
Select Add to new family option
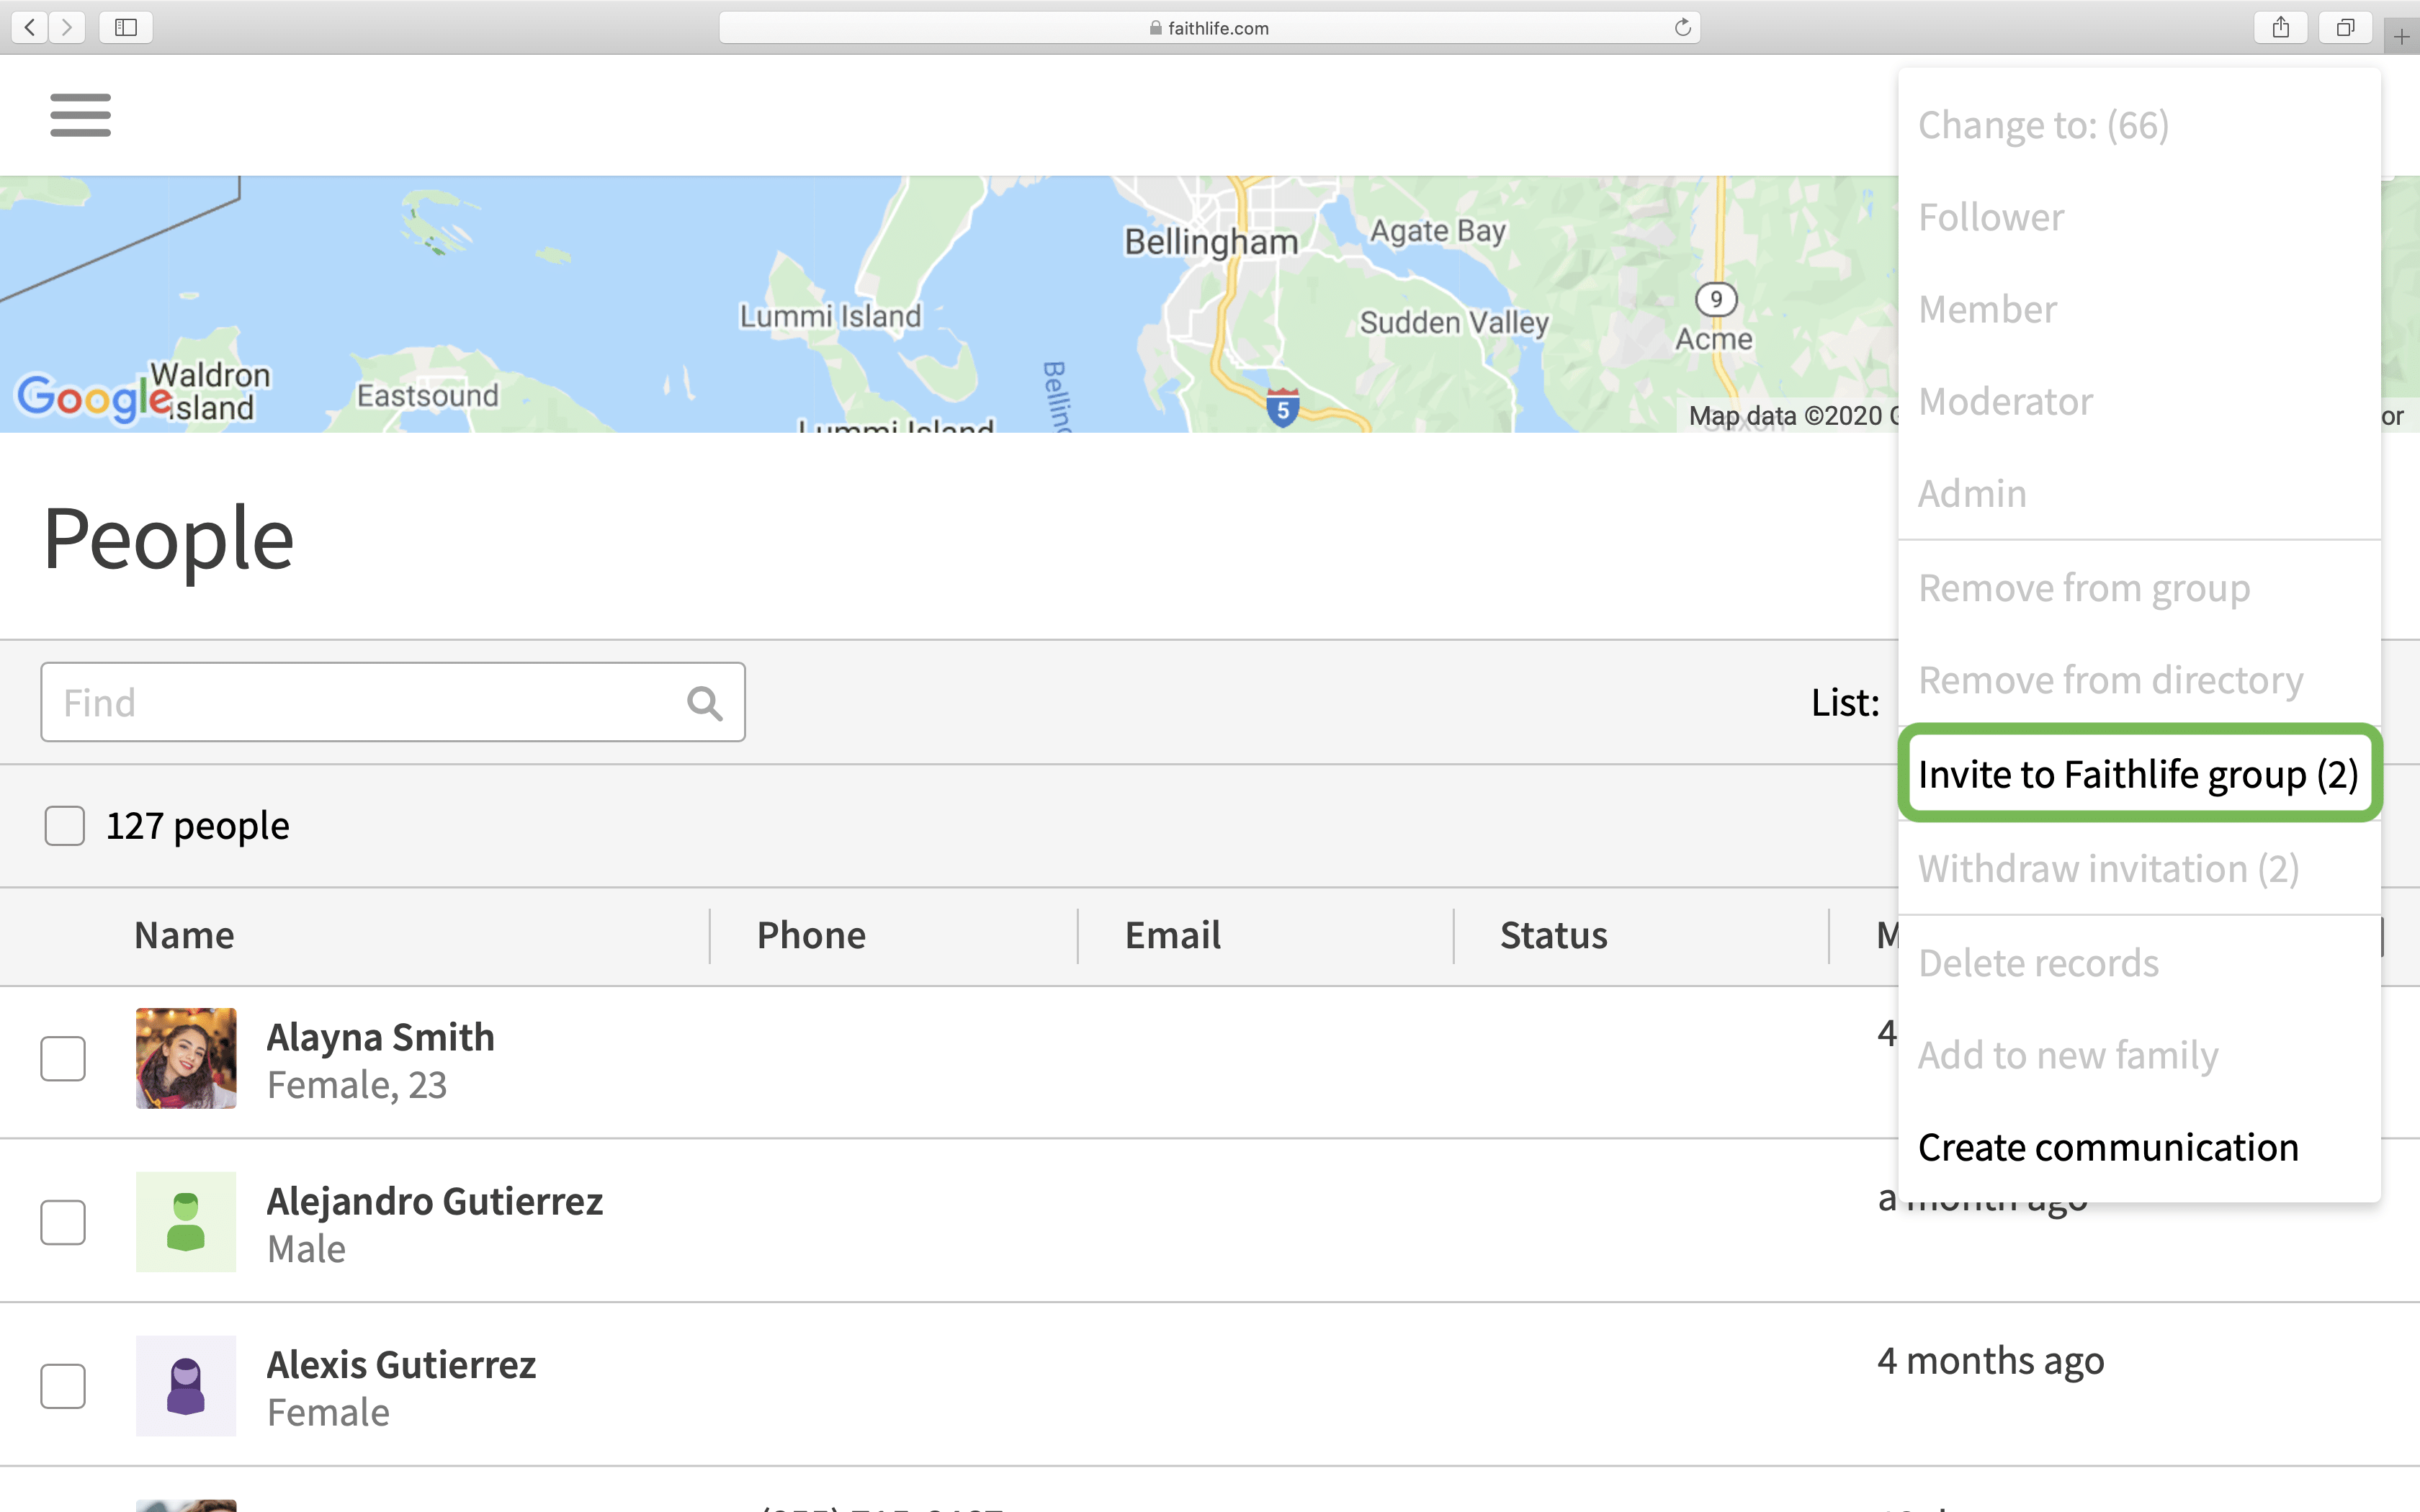click(x=2139, y=1055)
